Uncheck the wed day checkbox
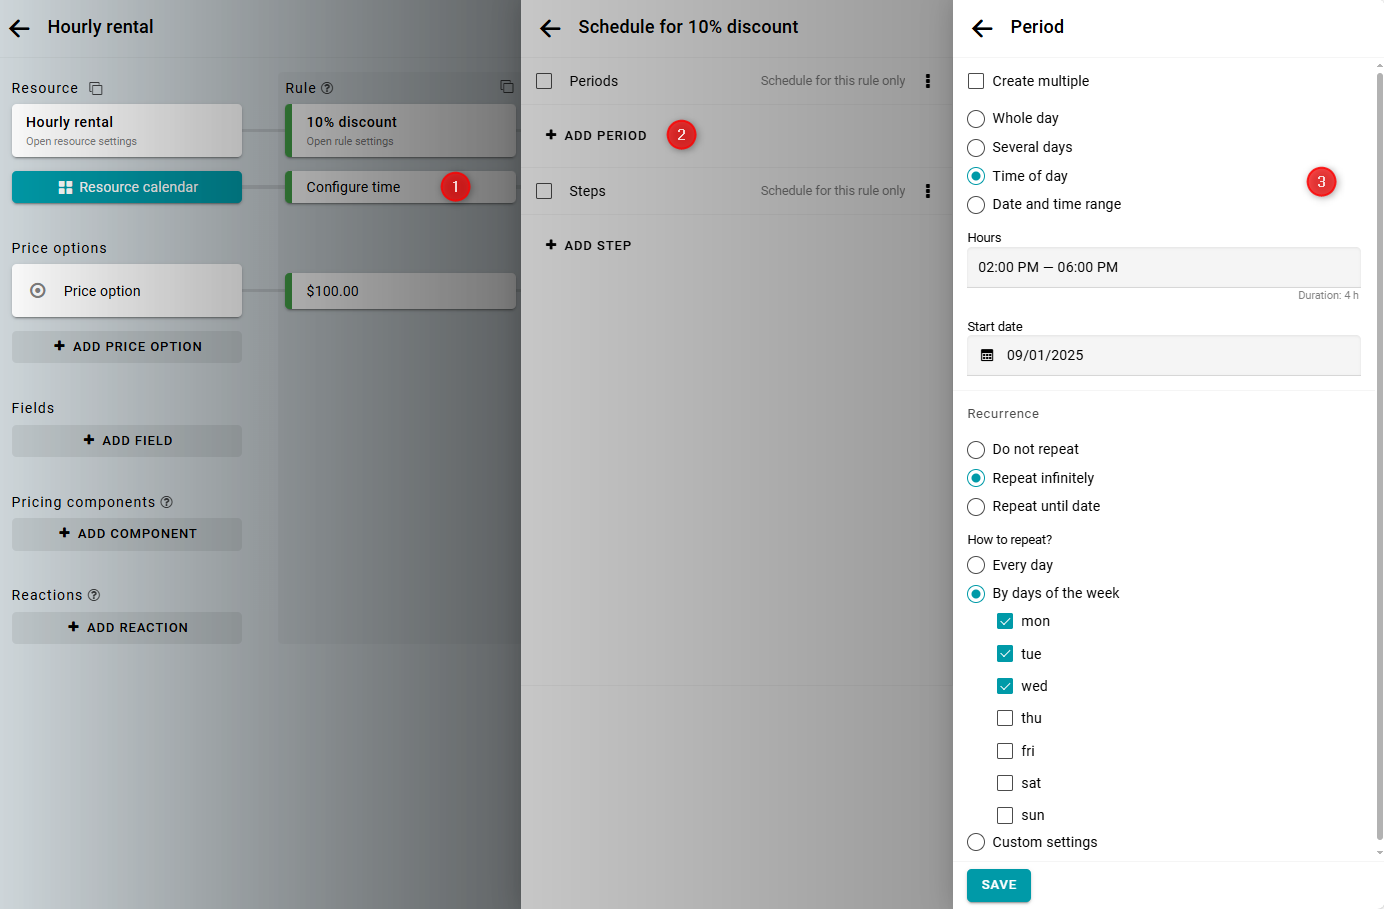This screenshot has width=1384, height=909. pyautogui.click(x=1005, y=686)
